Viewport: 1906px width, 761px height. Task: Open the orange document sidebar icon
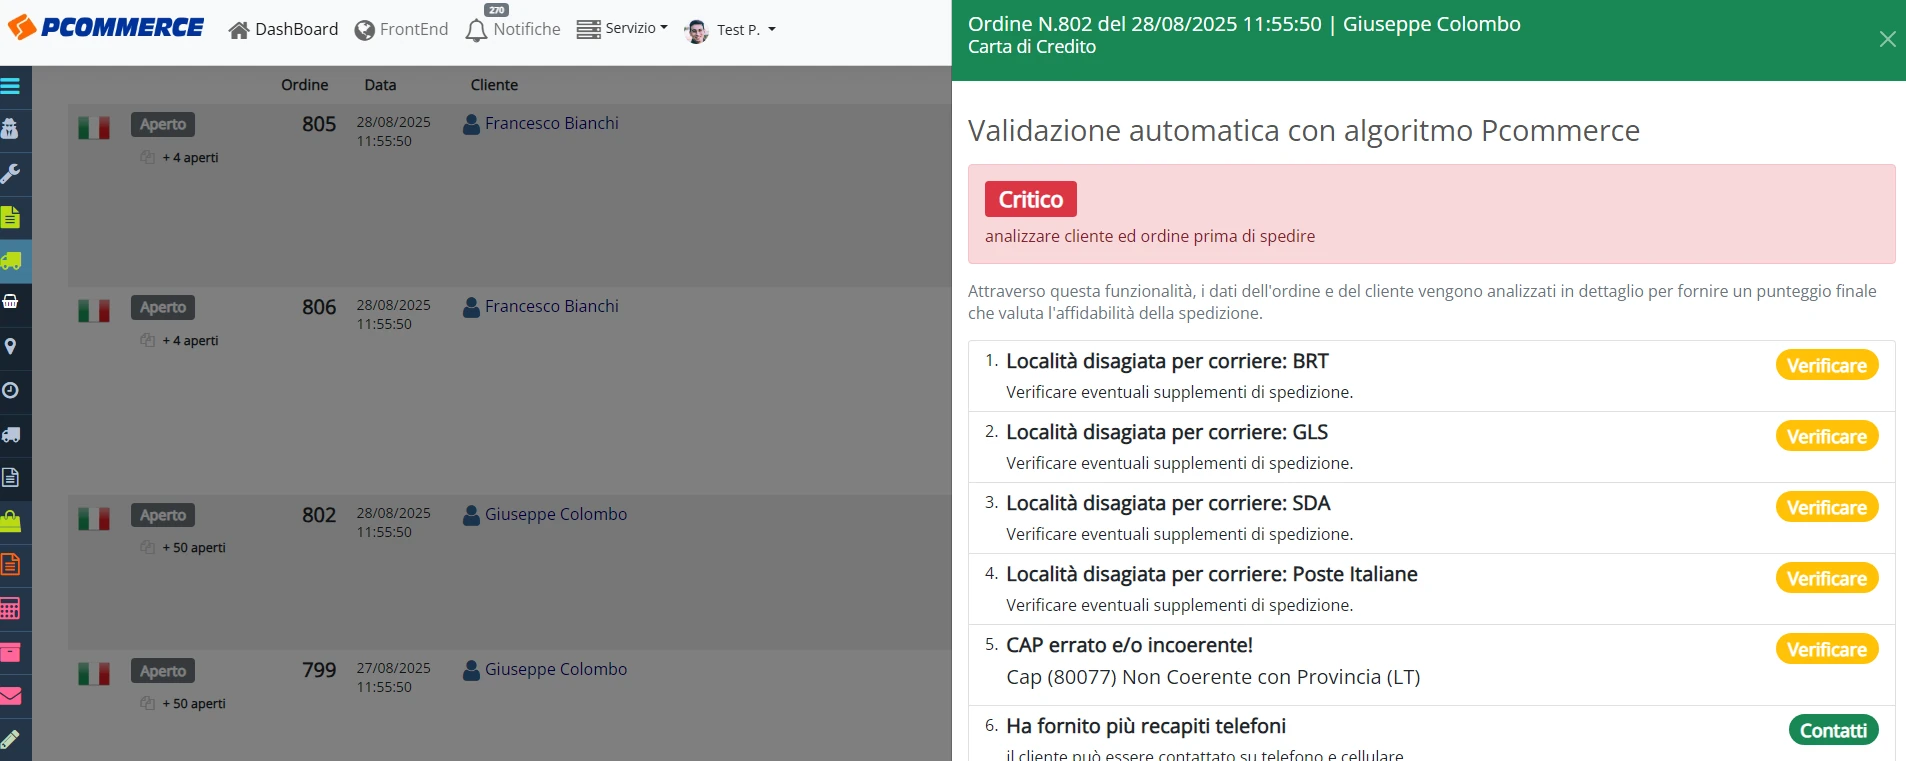pyautogui.click(x=10, y=565)
